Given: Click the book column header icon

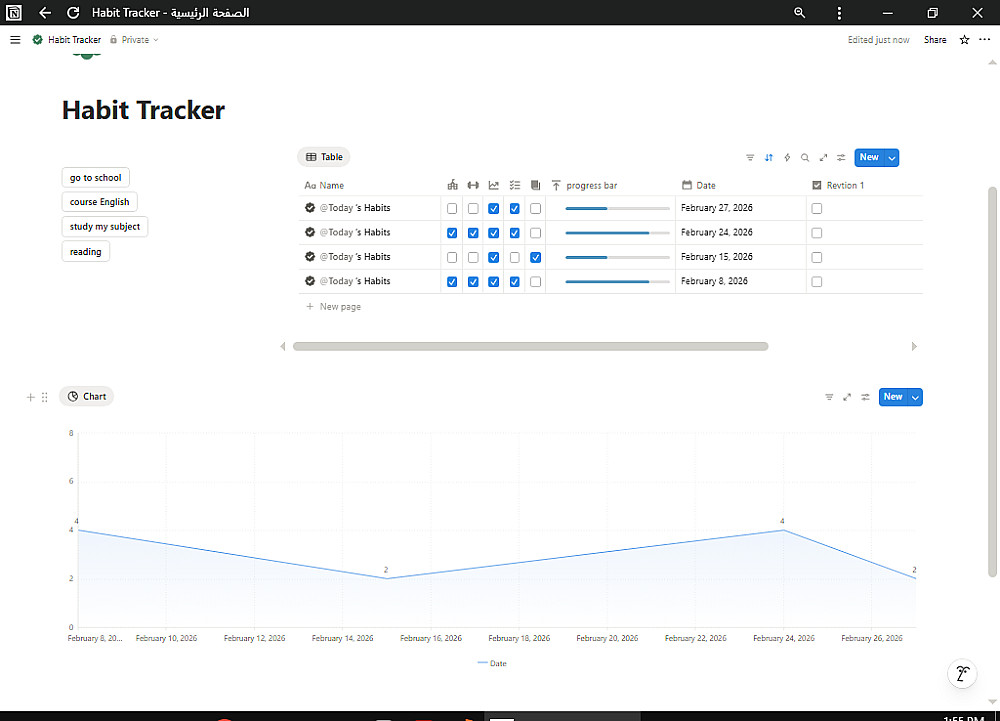Looking at the screenshot, I should click(536, 185).
